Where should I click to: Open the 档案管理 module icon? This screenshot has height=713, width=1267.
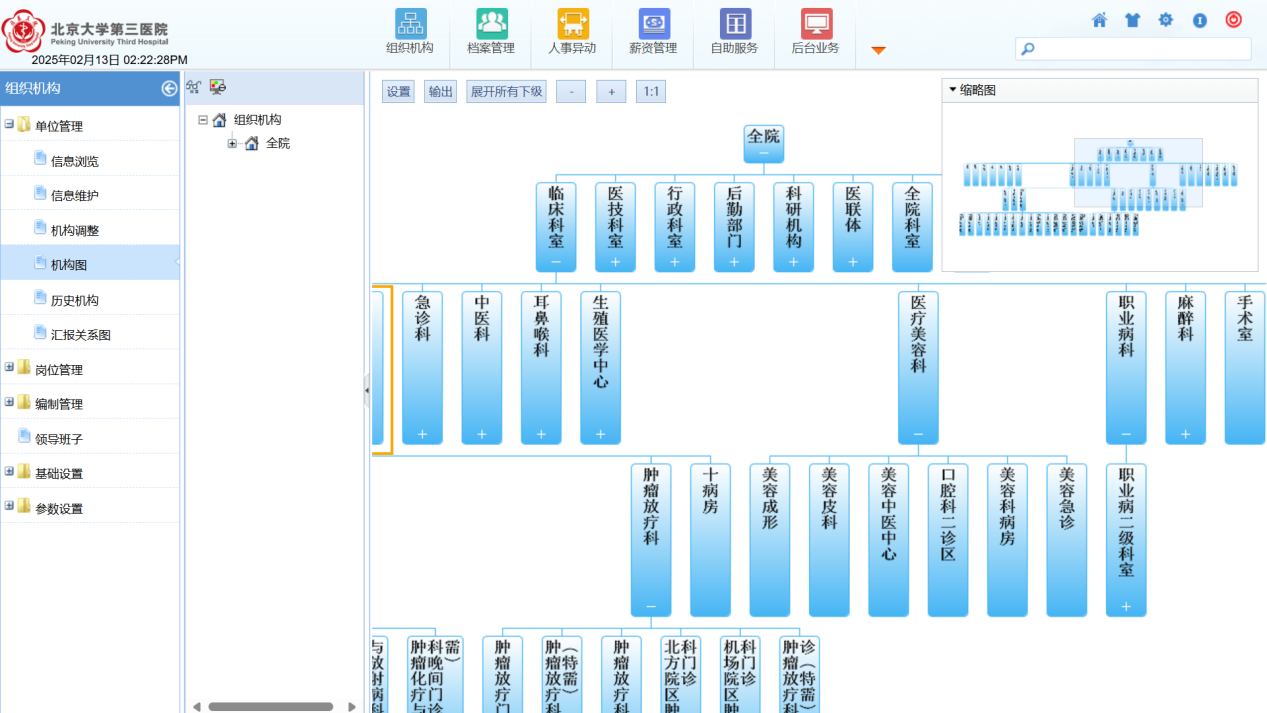point(491,24)
